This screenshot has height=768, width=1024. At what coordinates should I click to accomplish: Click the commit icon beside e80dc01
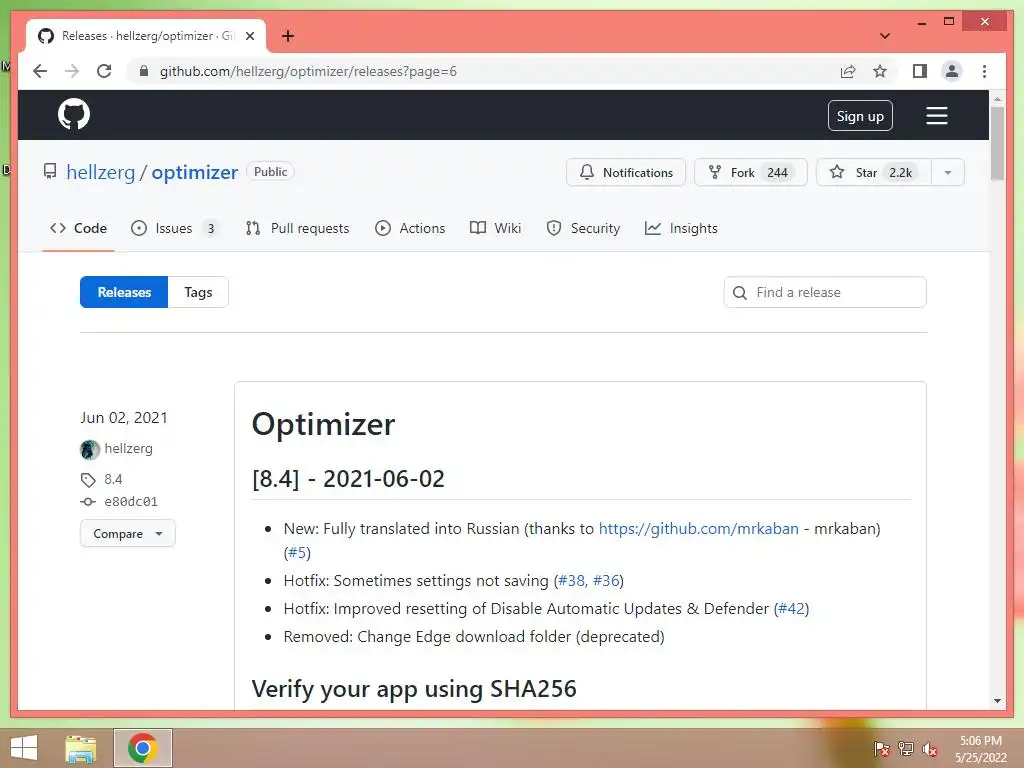[88, 502]
